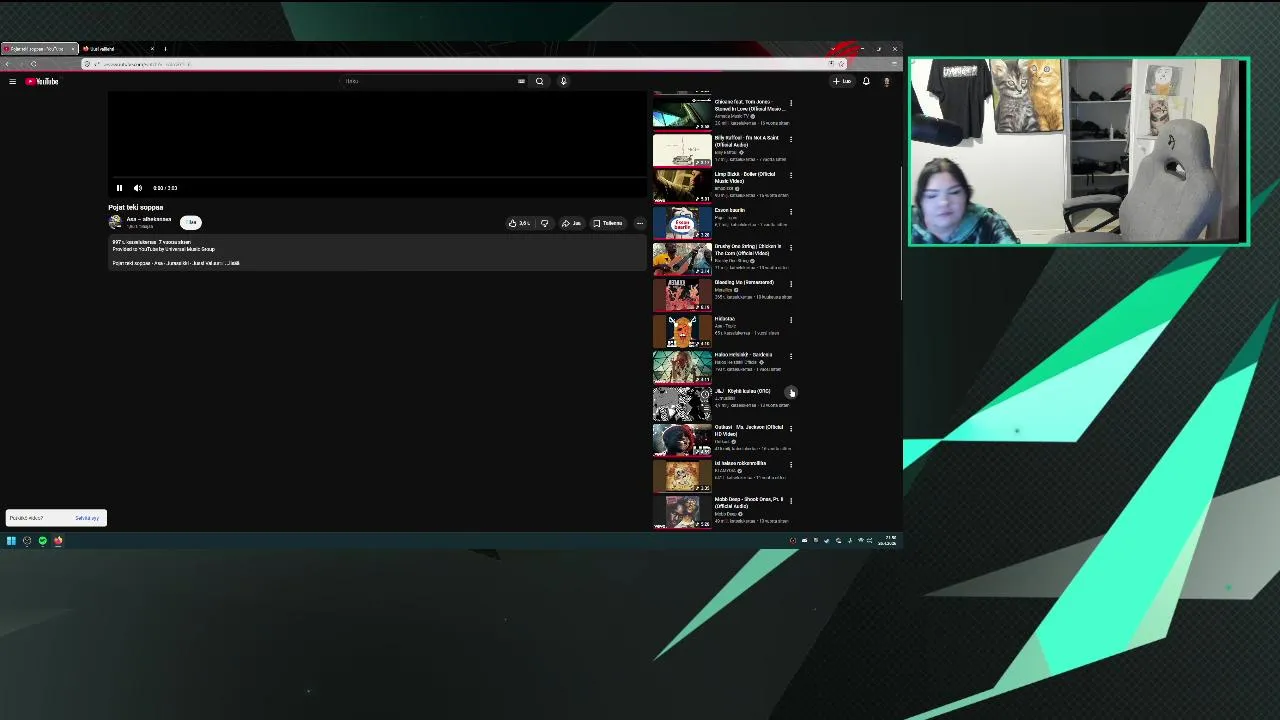Image resolution: width=1280 pixels, height=720 pixels.
Task: Open the taskbar clock and date
Action: point(887,541)
